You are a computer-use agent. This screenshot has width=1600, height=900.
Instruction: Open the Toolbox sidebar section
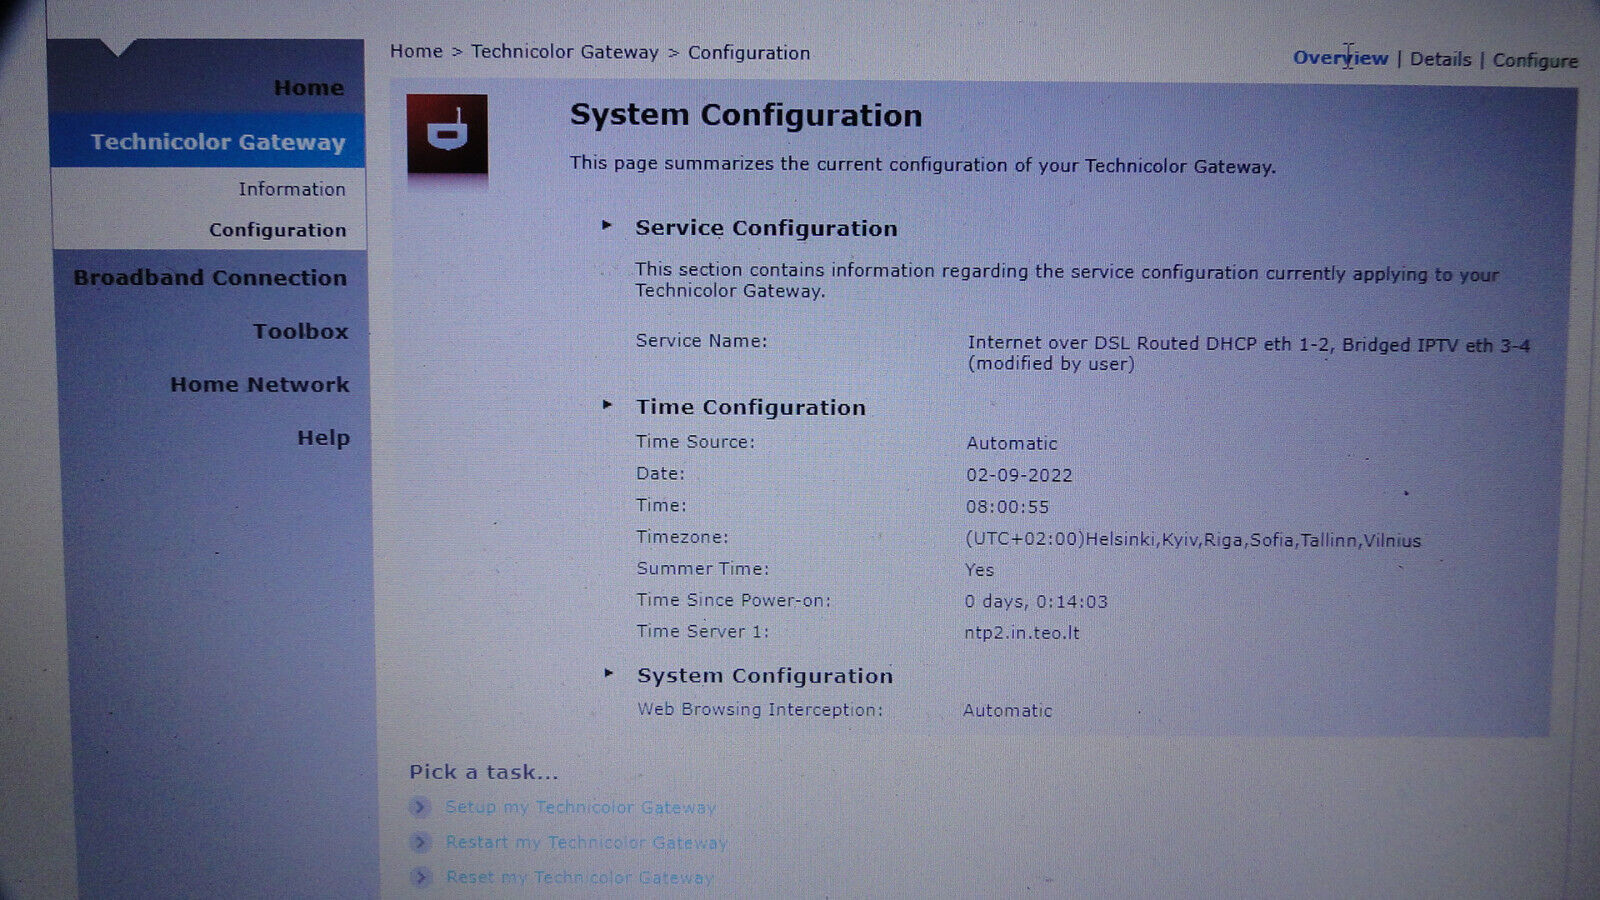click(x=301, y=331)
